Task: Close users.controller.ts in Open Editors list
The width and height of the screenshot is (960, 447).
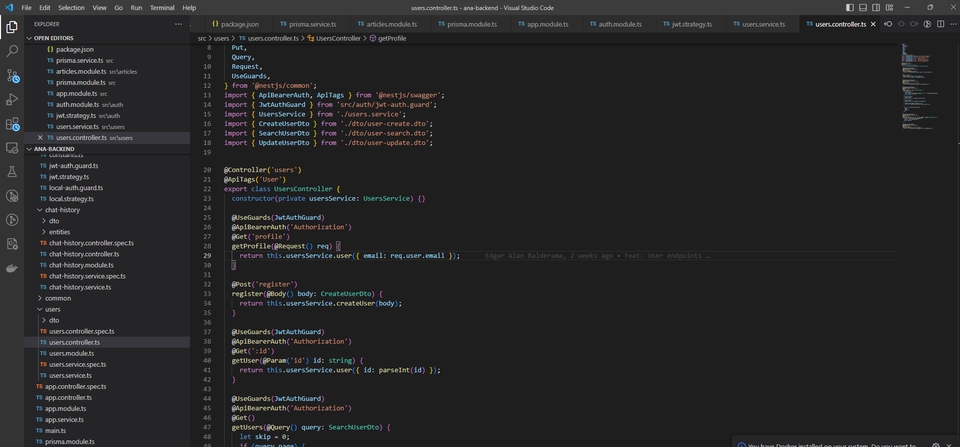Action: [40, 138]
